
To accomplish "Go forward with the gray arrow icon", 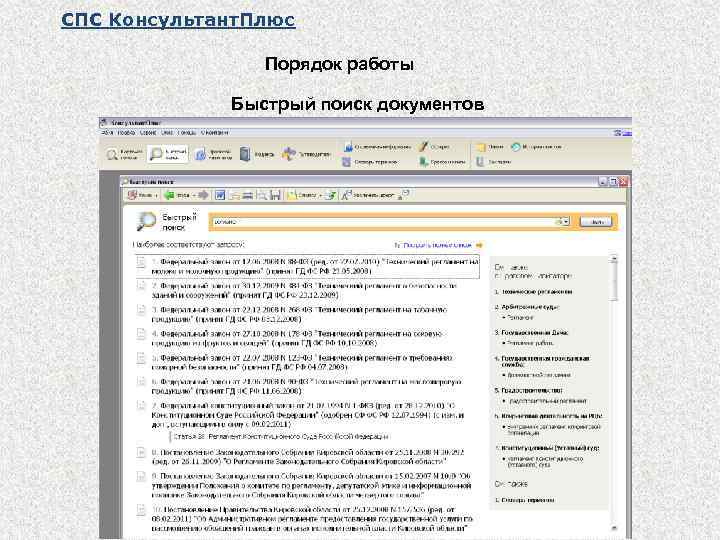I will [203, 195].
